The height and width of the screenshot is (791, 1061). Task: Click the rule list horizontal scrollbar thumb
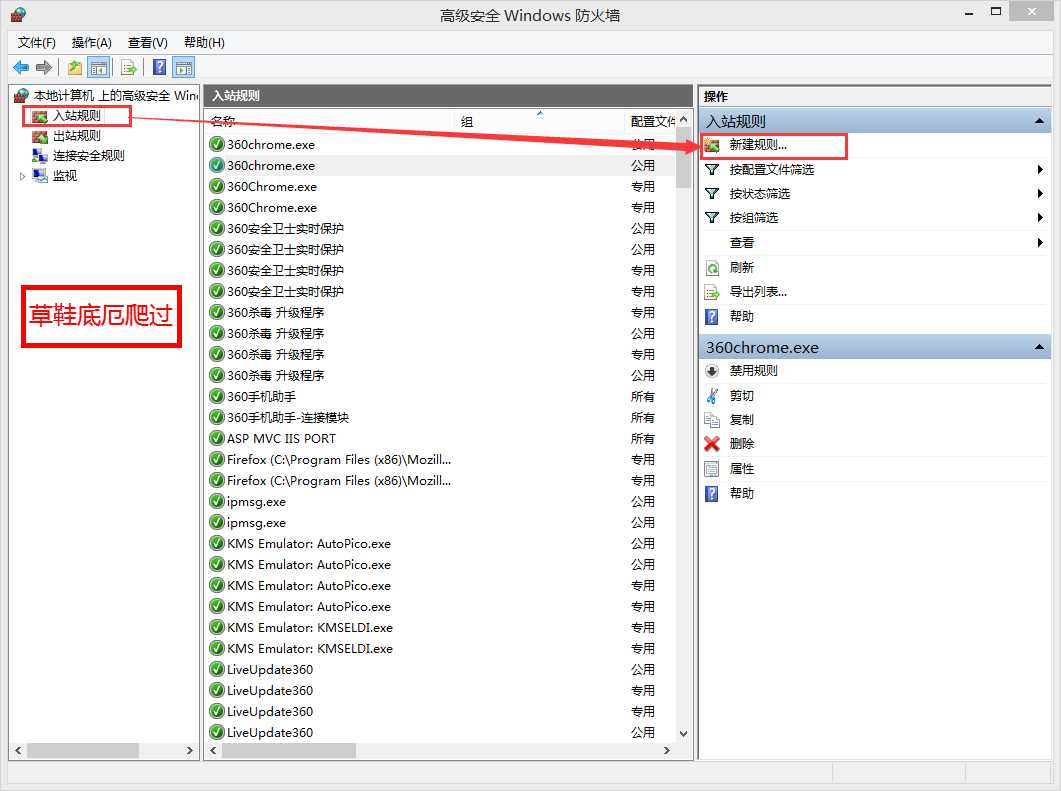coord(289,750)
